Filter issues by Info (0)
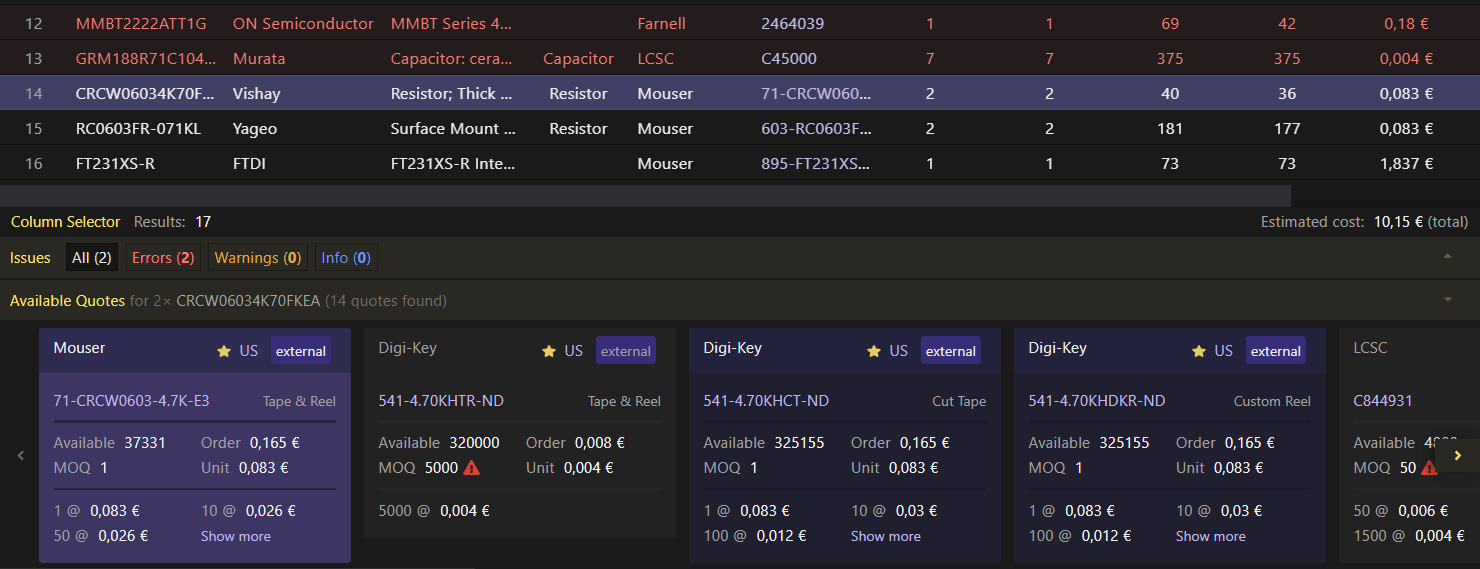Image resolution: width=1480 pixels, height=569 pixels. (346, 258)
